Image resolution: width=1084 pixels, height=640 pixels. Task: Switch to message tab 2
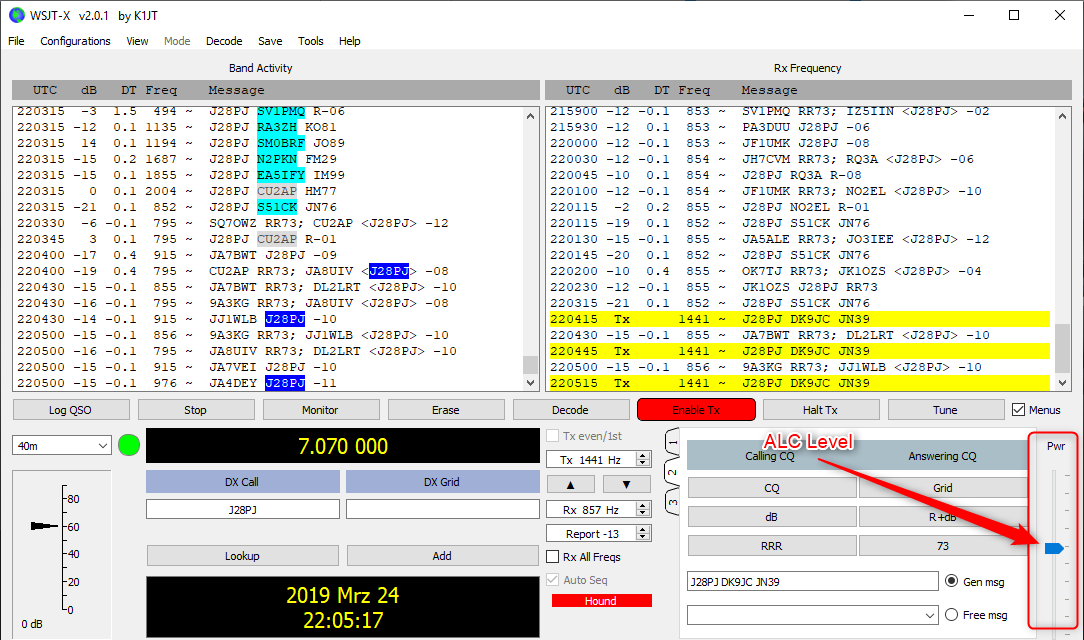pos(673,473)
